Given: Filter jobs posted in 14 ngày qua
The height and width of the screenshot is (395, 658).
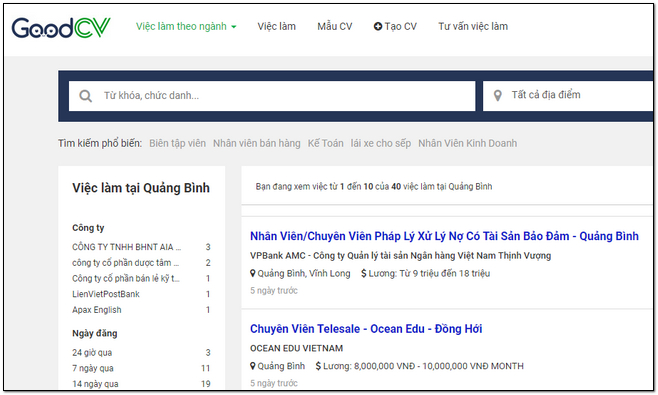Looking at the screenshot, I should (141, 384).
